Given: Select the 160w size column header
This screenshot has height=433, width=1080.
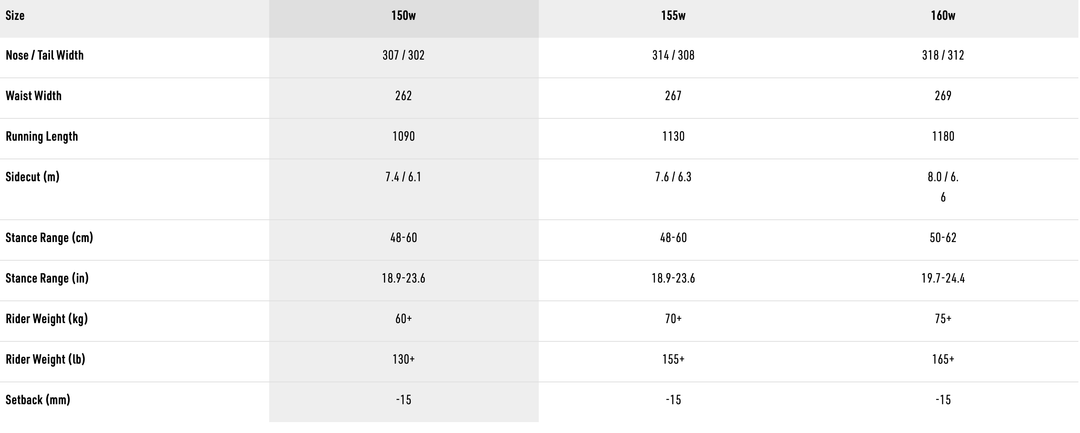Looking at the screenshot, I should [943, 15].
